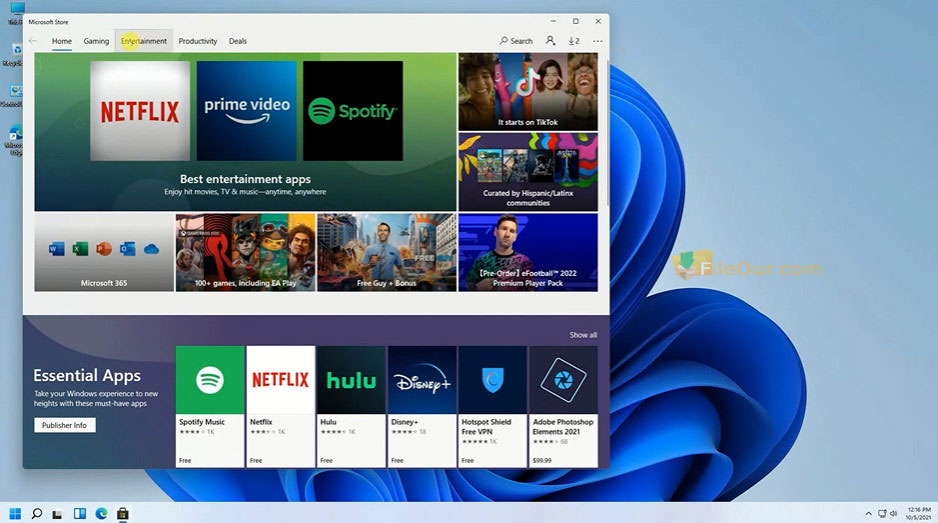Select the Recycle Bin desktop icon
This screenshot has height=523, width=938.
click(x=15, y=54)
